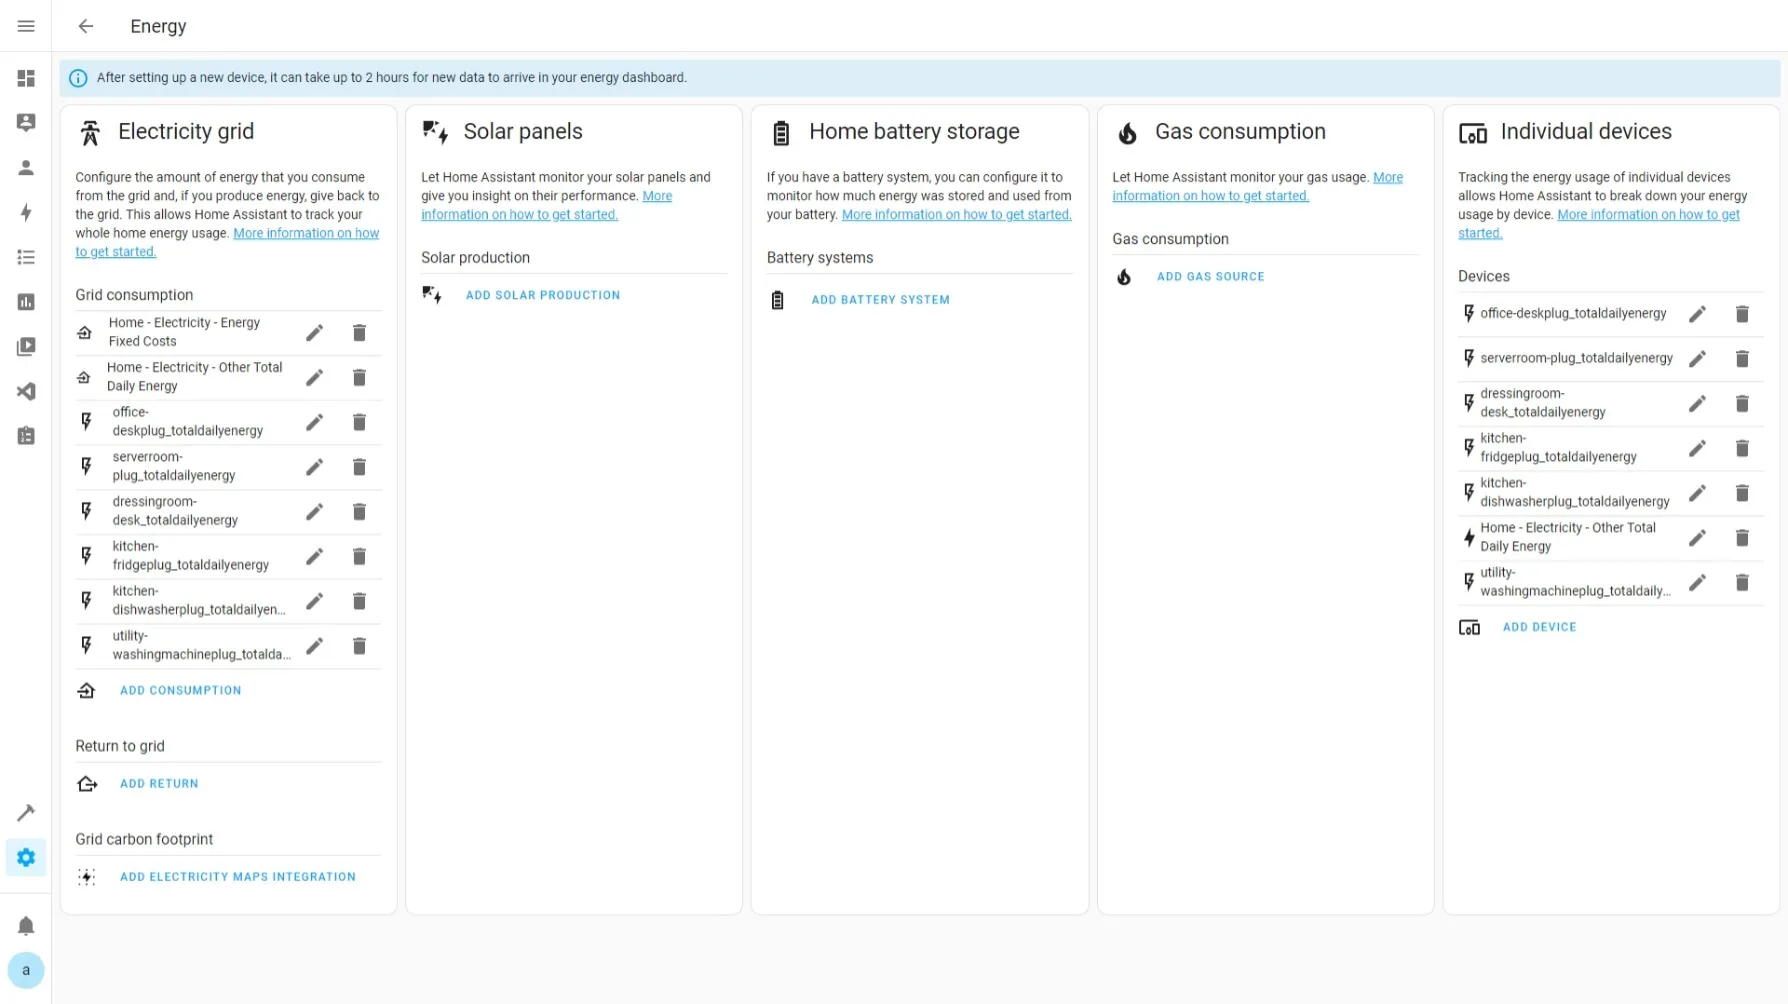Open Electricity grid more information link
Viewport: 1788px width, 1004px height.
coord(306,233)
